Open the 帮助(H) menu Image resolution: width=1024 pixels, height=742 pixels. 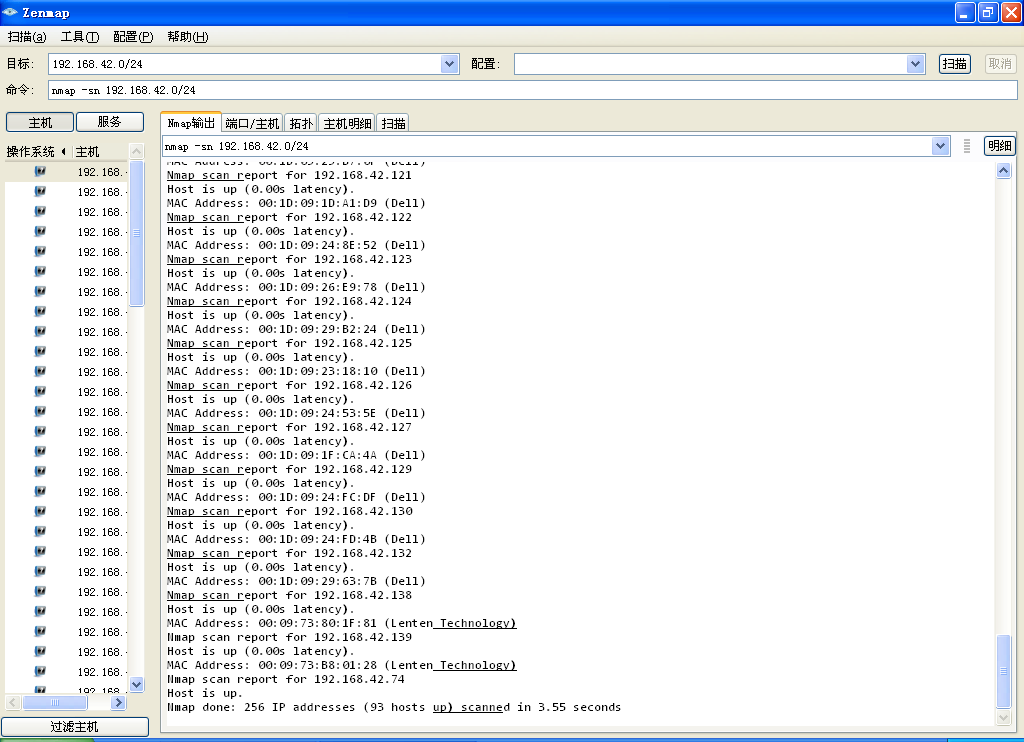pyautogui.click(x=187, y=37)
